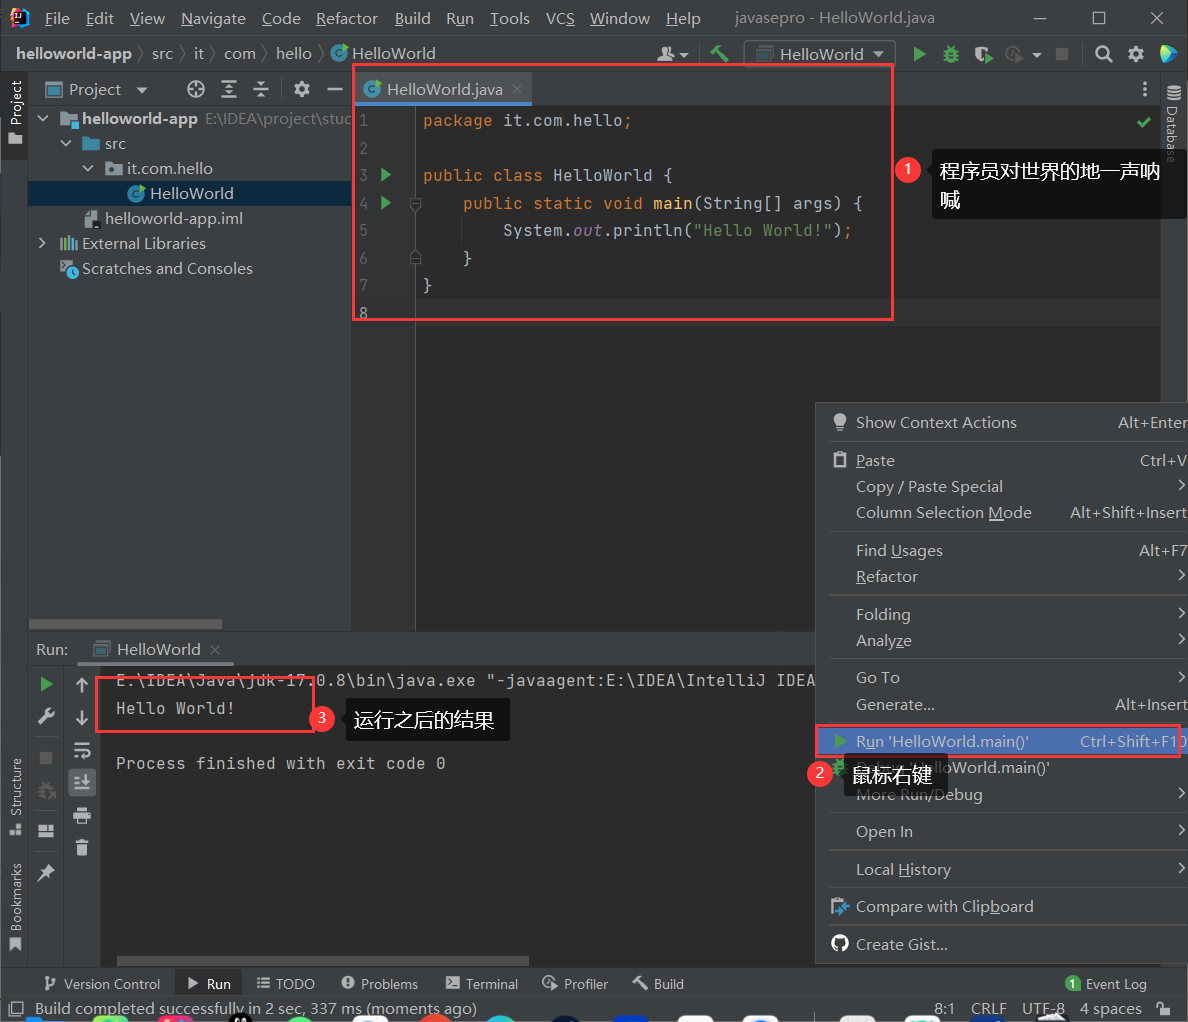
Task: Open the Refactor menu in menu bar
Action: pyautogui.click(x=346, y=18)
